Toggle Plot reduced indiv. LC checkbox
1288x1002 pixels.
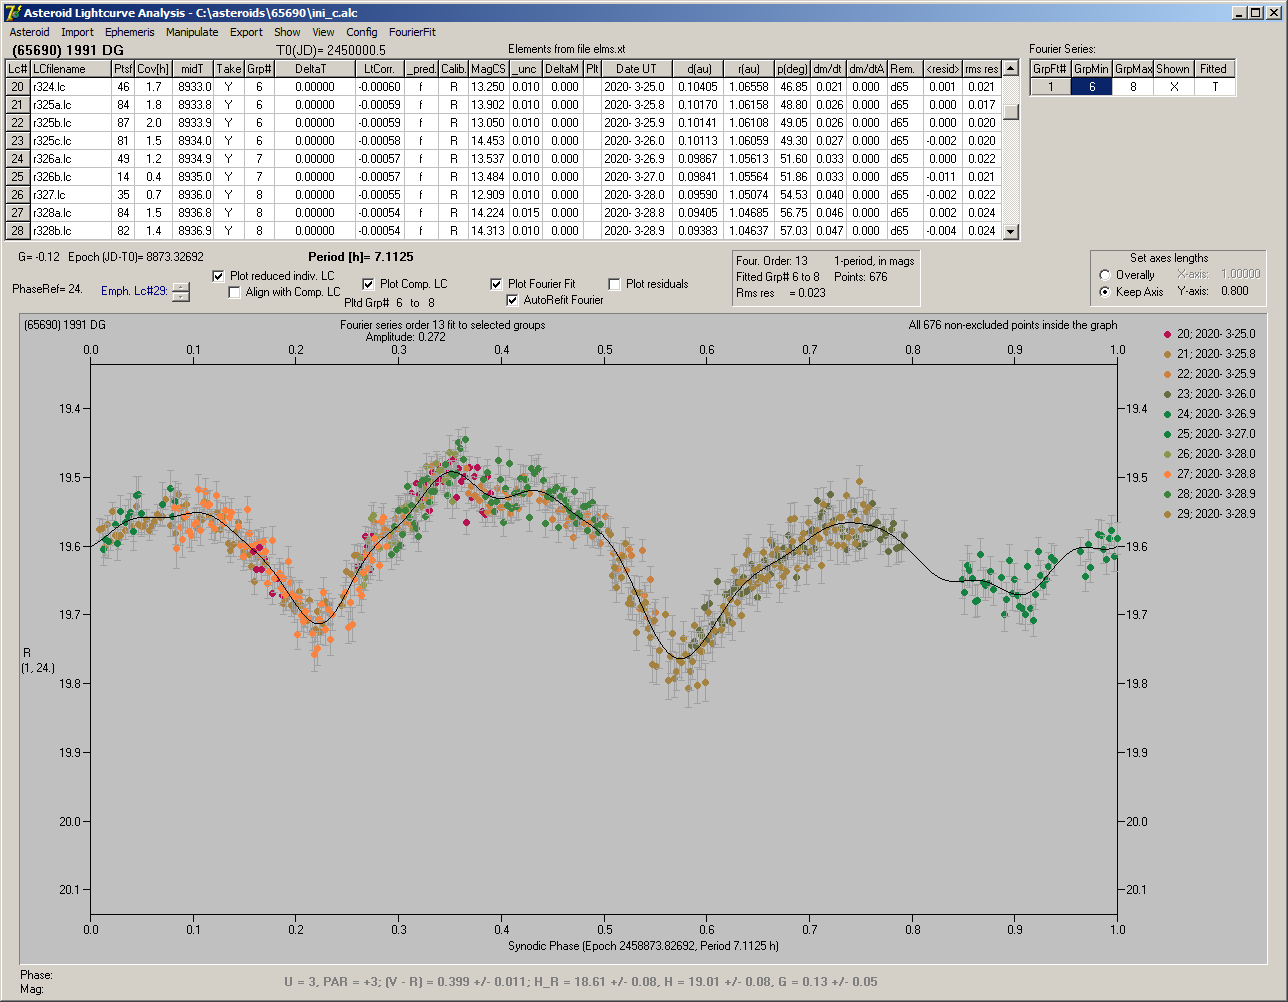click(219, 276)
